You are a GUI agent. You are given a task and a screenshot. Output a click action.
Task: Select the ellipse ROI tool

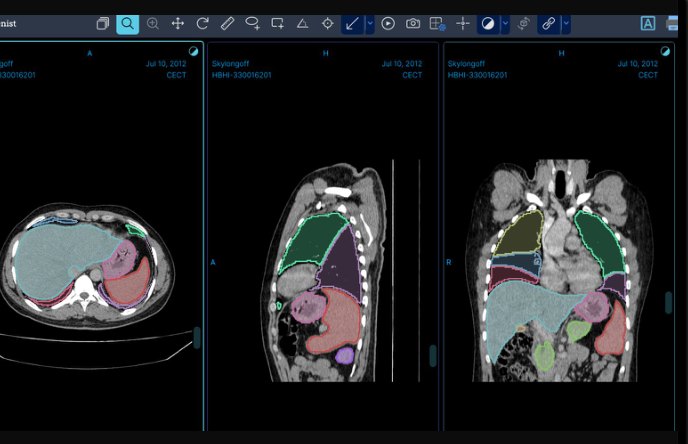252,24
